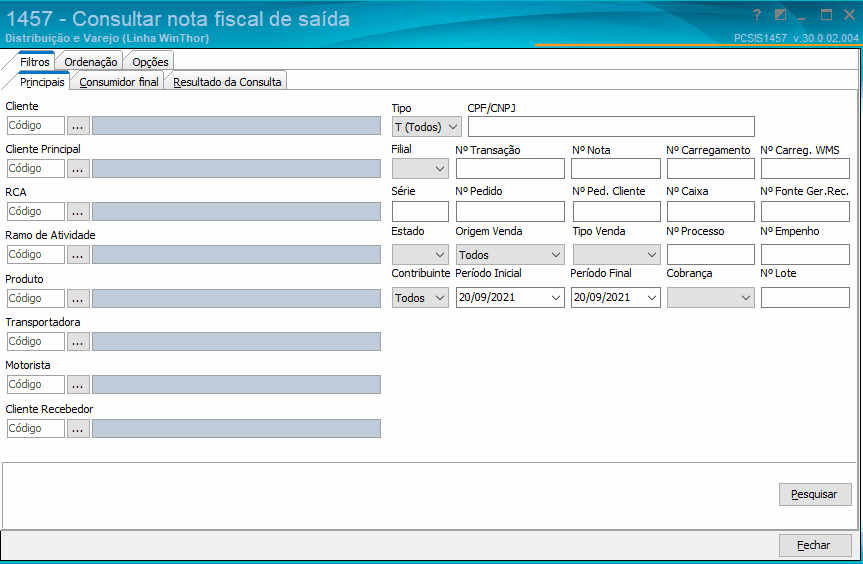Click the Motorista Código field
Screen dimensions: 863x564
(x=36, y=384)
